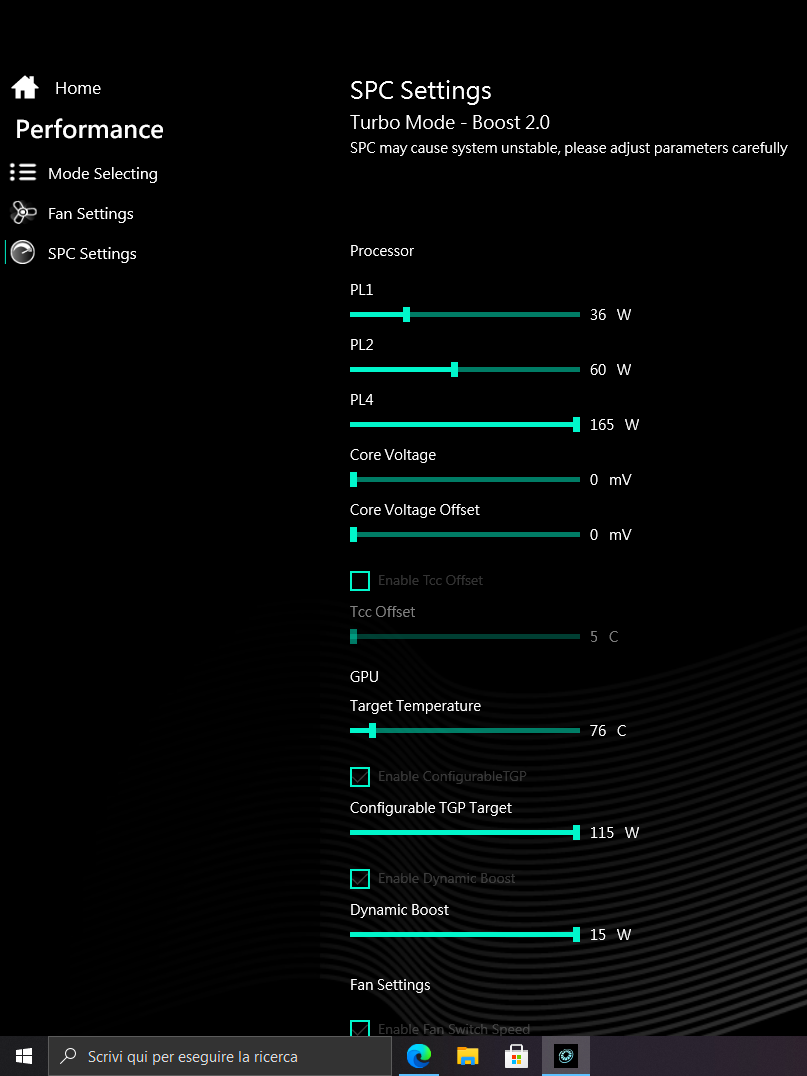Click the SPC Settings gauge icon
Viewport: 807px width, 1076px height.
point(23,253)
